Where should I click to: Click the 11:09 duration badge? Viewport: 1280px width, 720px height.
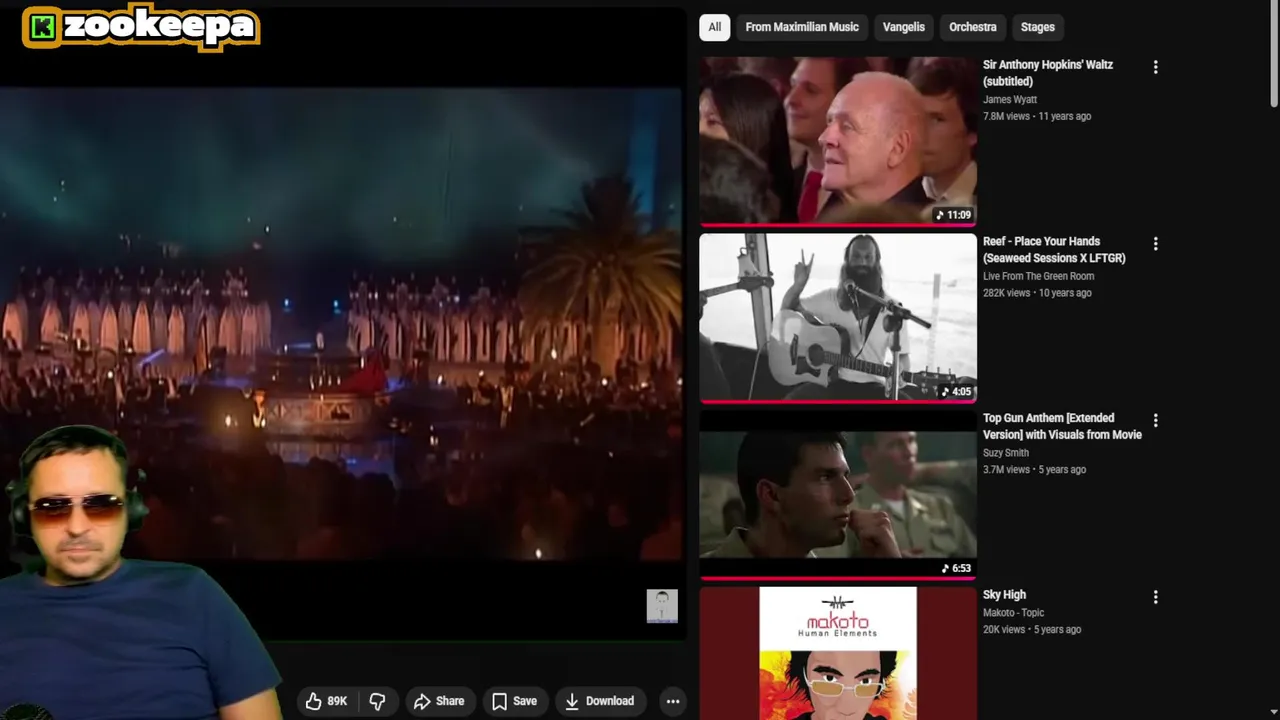coord(953,215)
